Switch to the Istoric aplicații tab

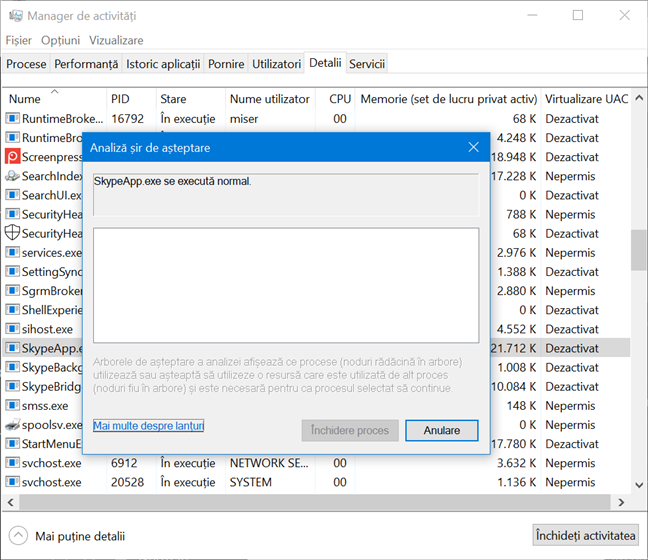coord(163,64)
